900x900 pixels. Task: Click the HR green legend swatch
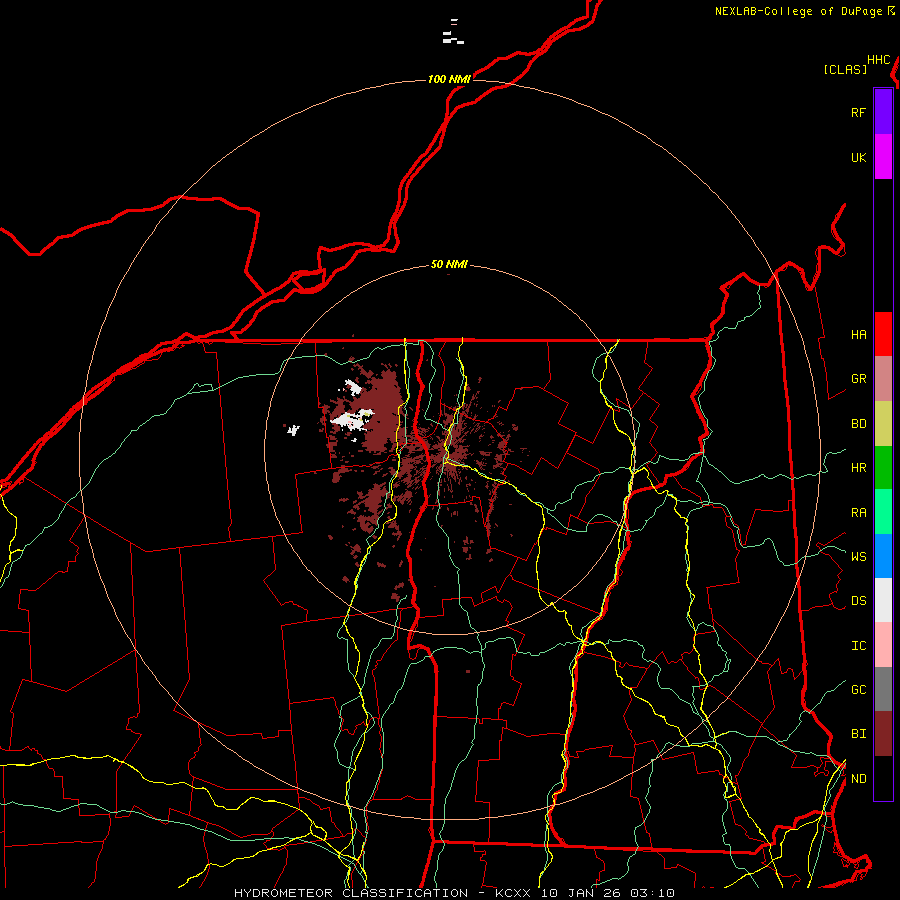click(883, 468)
